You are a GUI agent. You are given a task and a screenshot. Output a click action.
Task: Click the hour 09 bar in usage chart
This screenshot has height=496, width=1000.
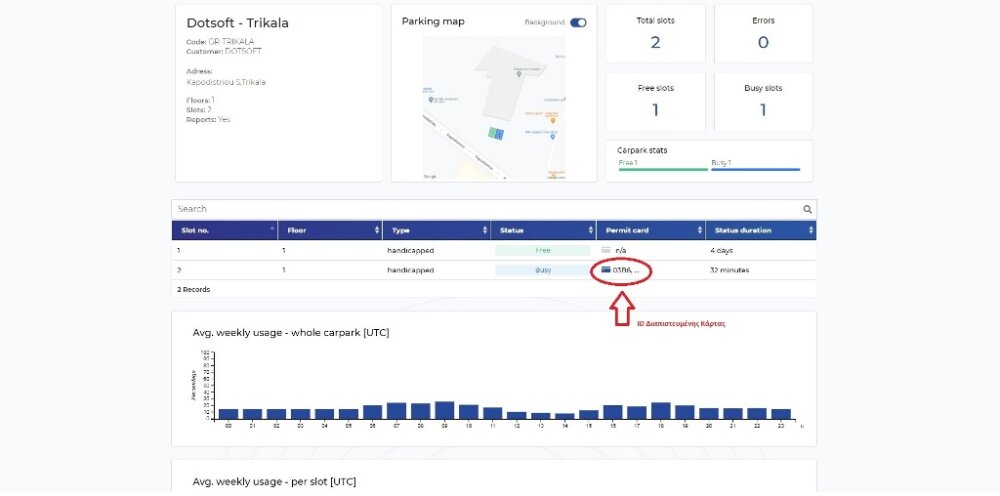[x=444, y=410]
